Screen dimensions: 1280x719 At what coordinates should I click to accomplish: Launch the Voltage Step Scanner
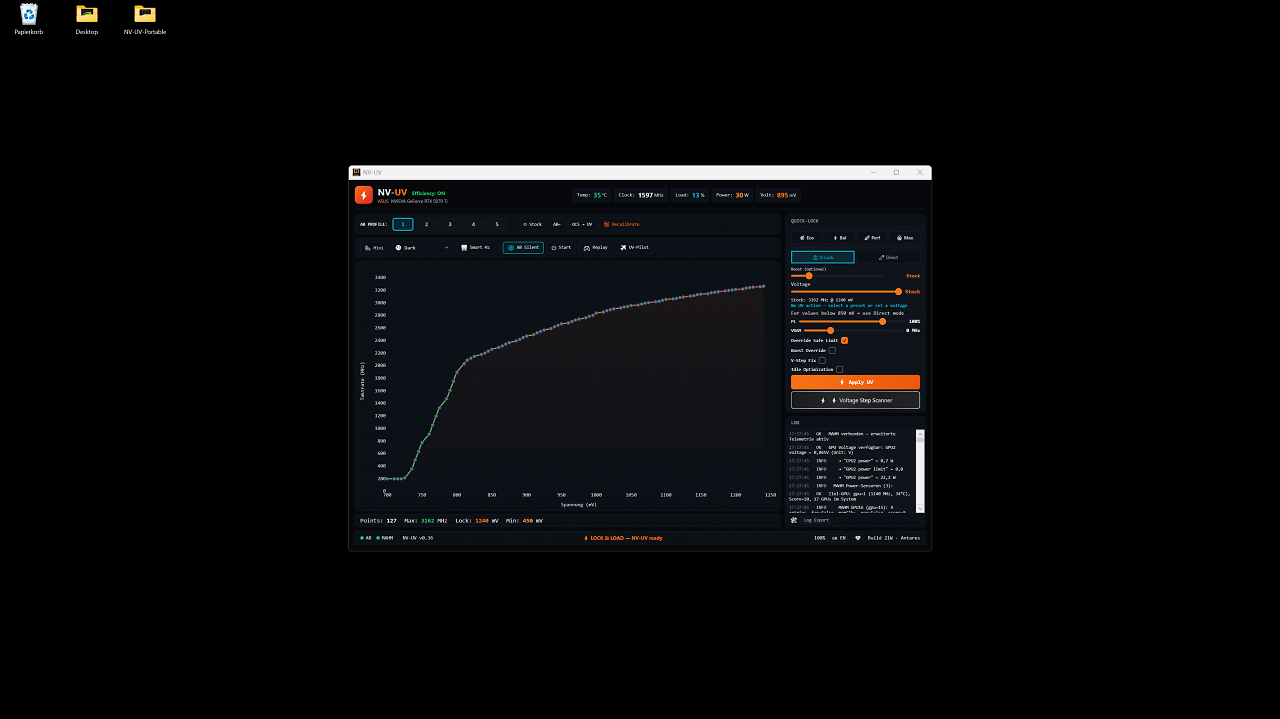(x=855, y=400)
